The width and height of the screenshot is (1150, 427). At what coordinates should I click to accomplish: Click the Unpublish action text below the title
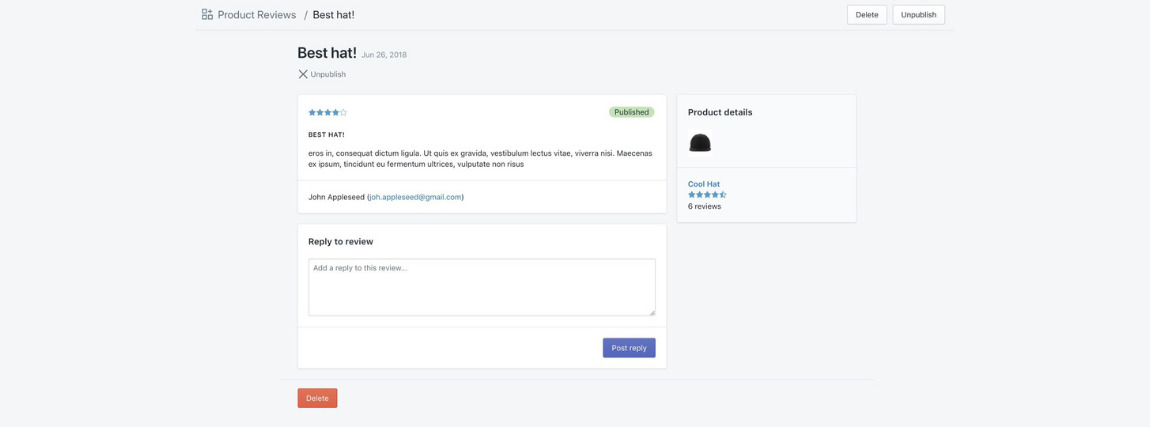tap(328, 74)
